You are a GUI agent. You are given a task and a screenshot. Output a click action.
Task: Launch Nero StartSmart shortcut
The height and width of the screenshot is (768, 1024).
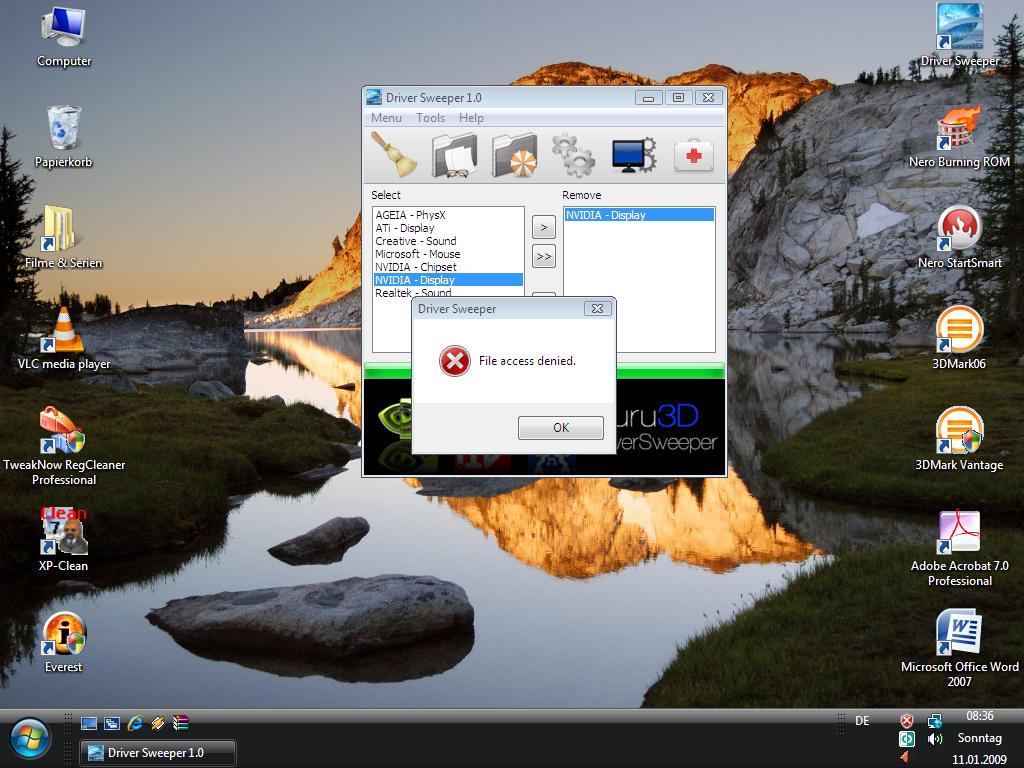[x=959, y=238]
